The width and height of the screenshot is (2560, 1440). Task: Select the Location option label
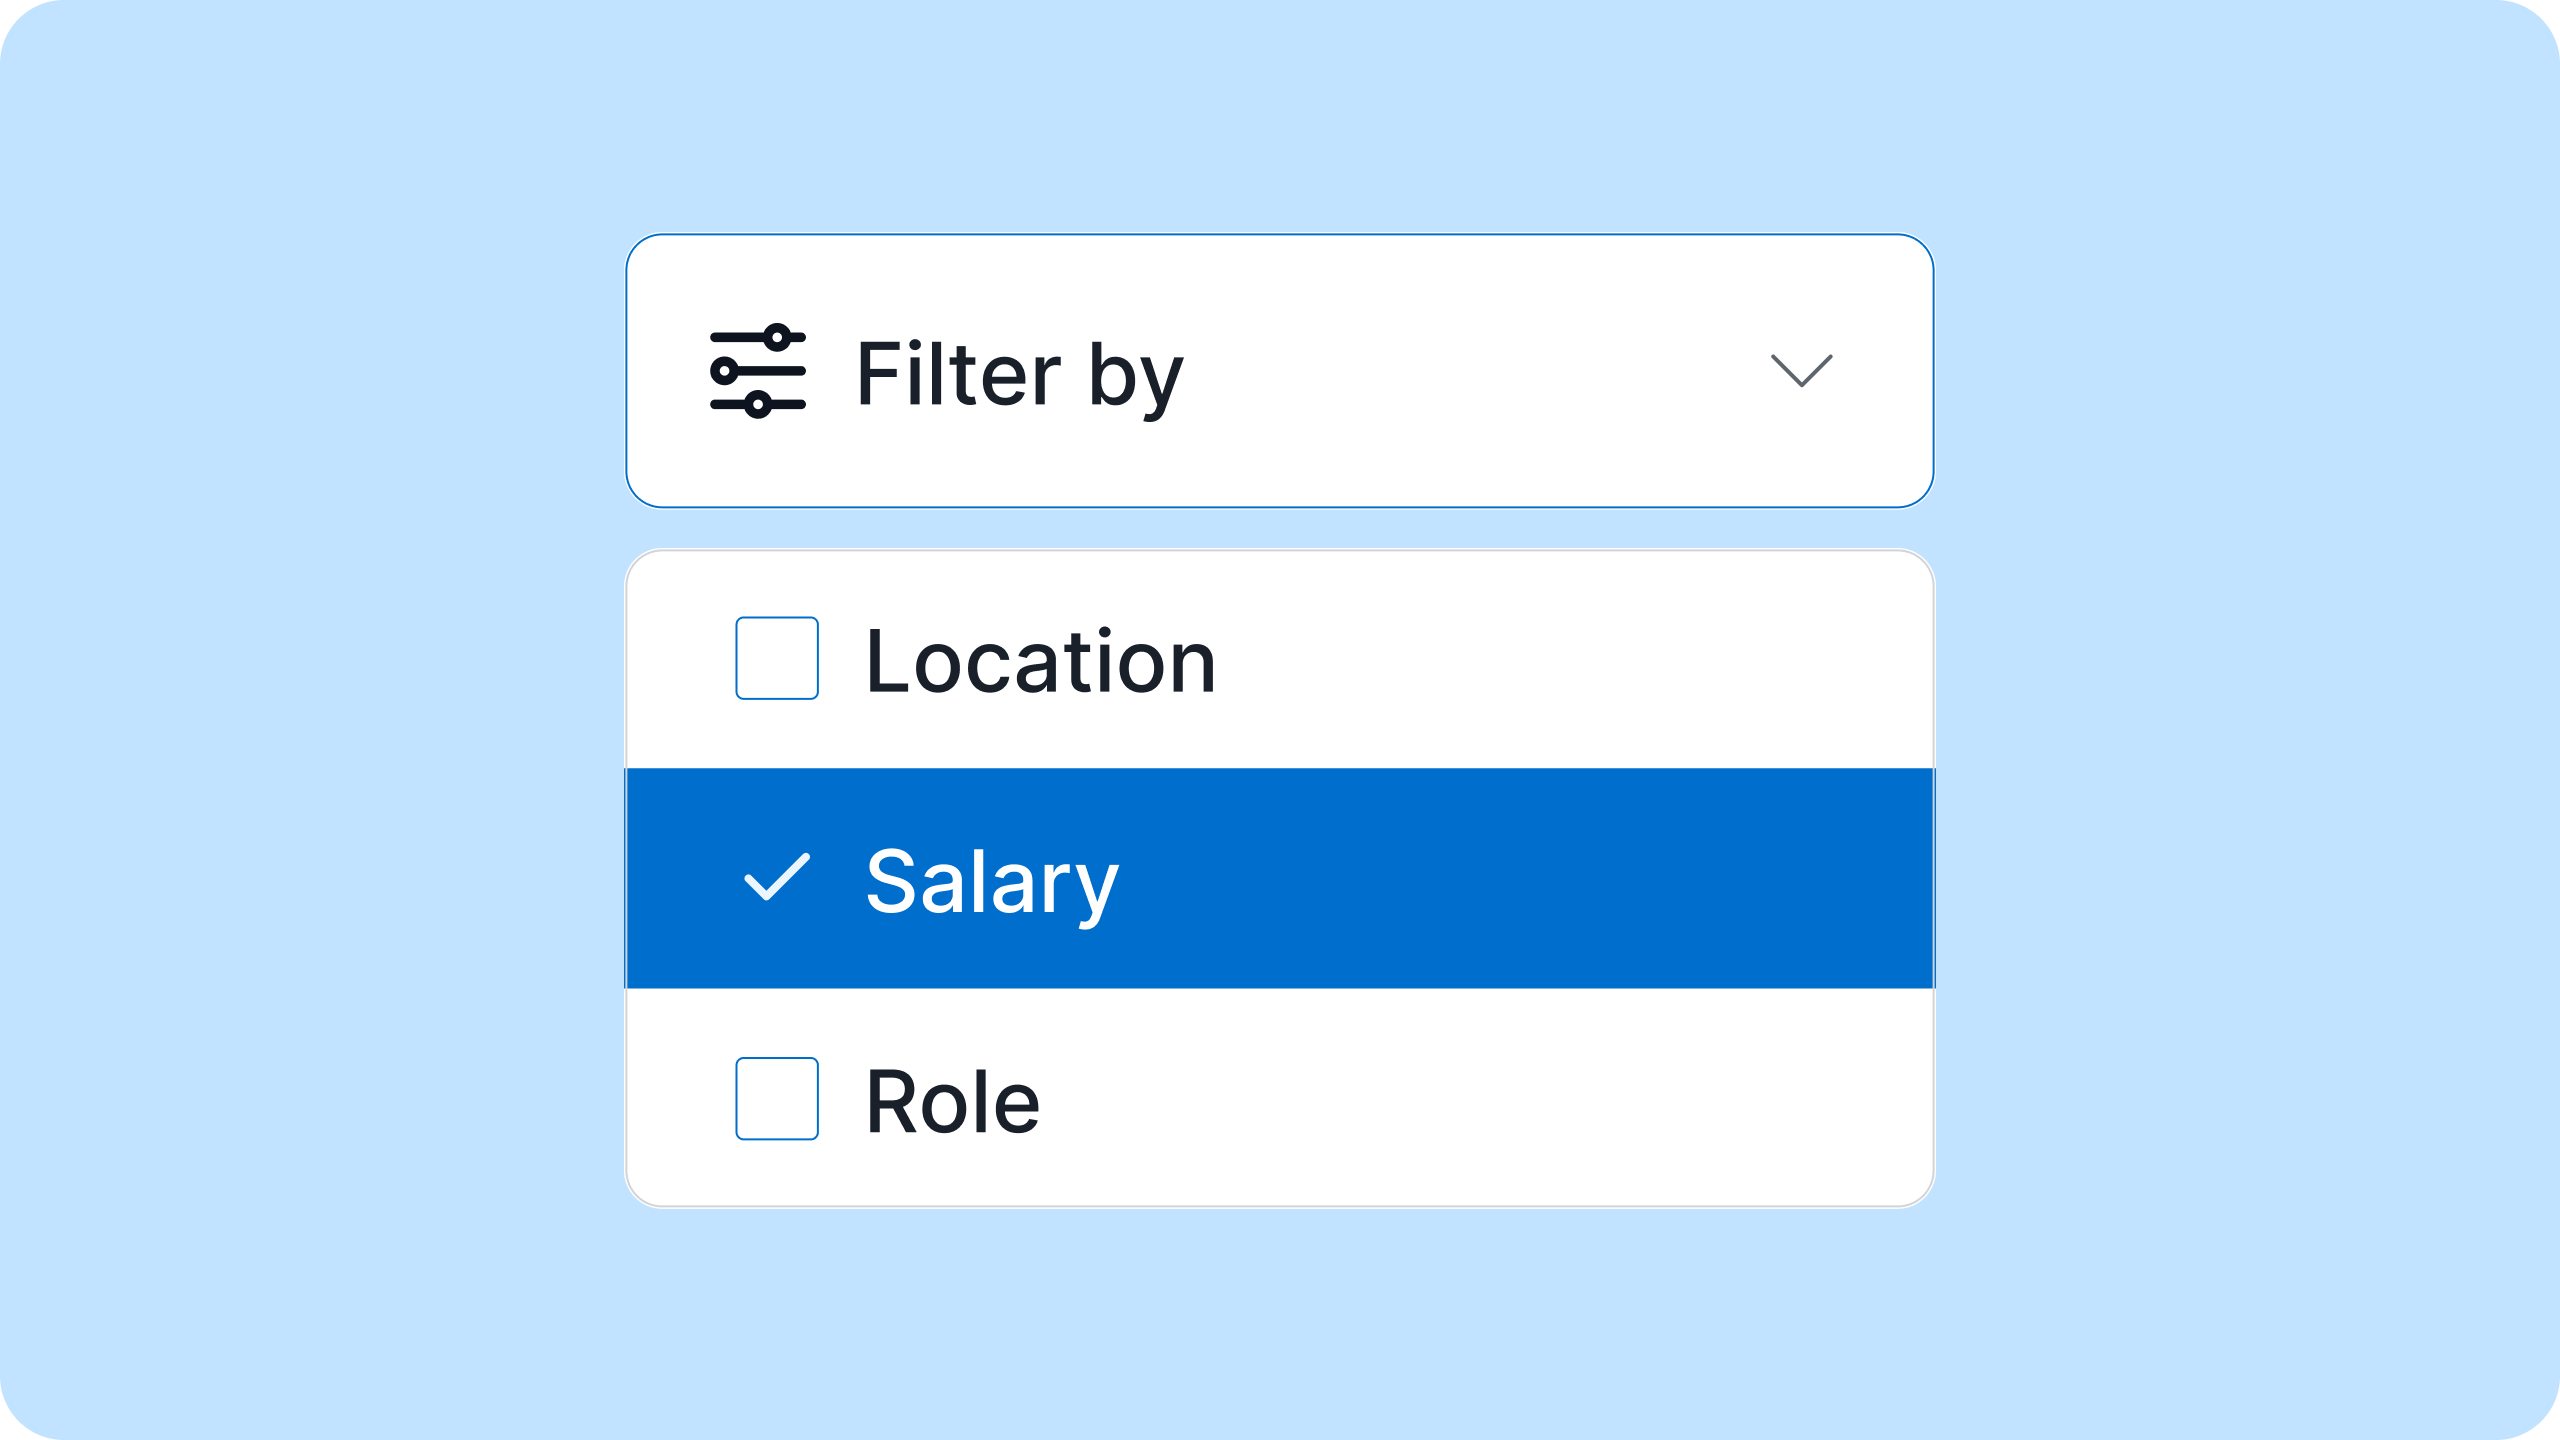pyautogui.click(x=1040, y=660)
